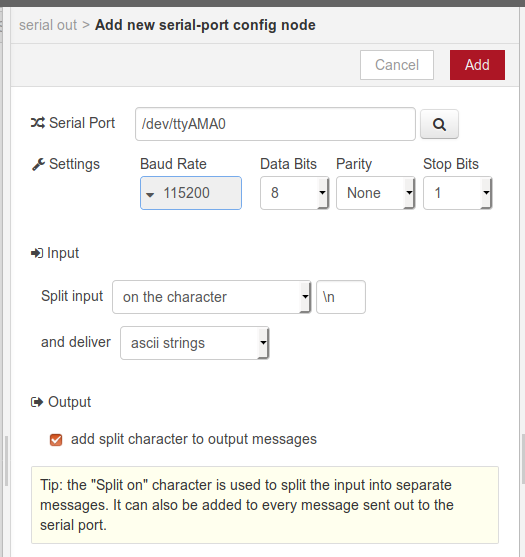The width and height of the screenshot is (525, 557).
Task: Click the right edge vertical scrollbar
Action: click(x=523, y=459)
